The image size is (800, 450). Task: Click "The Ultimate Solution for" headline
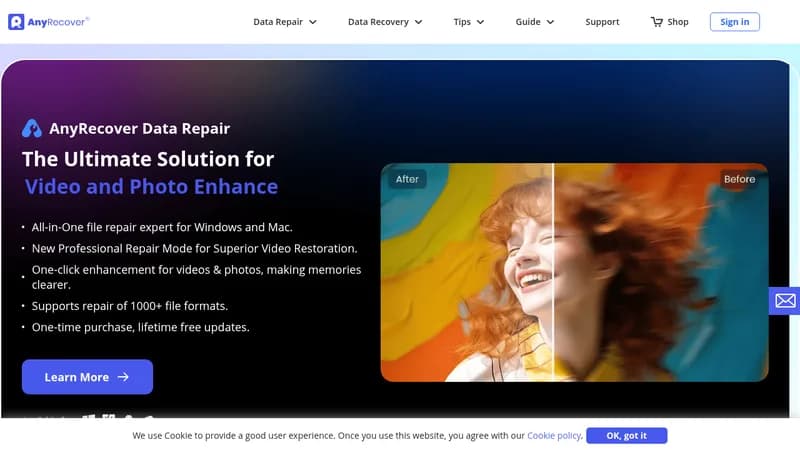(x=148, y=159)
